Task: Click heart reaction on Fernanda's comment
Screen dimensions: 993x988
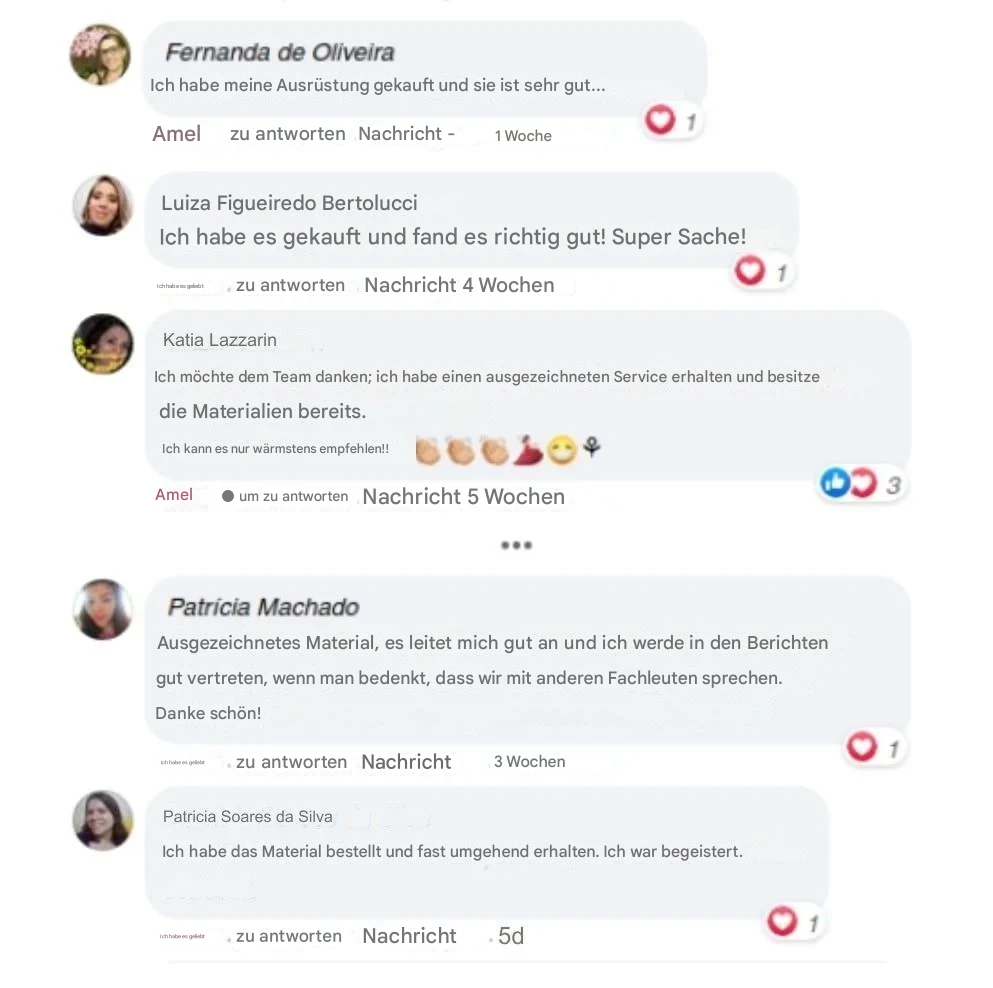Action: [x=661, y=121]
